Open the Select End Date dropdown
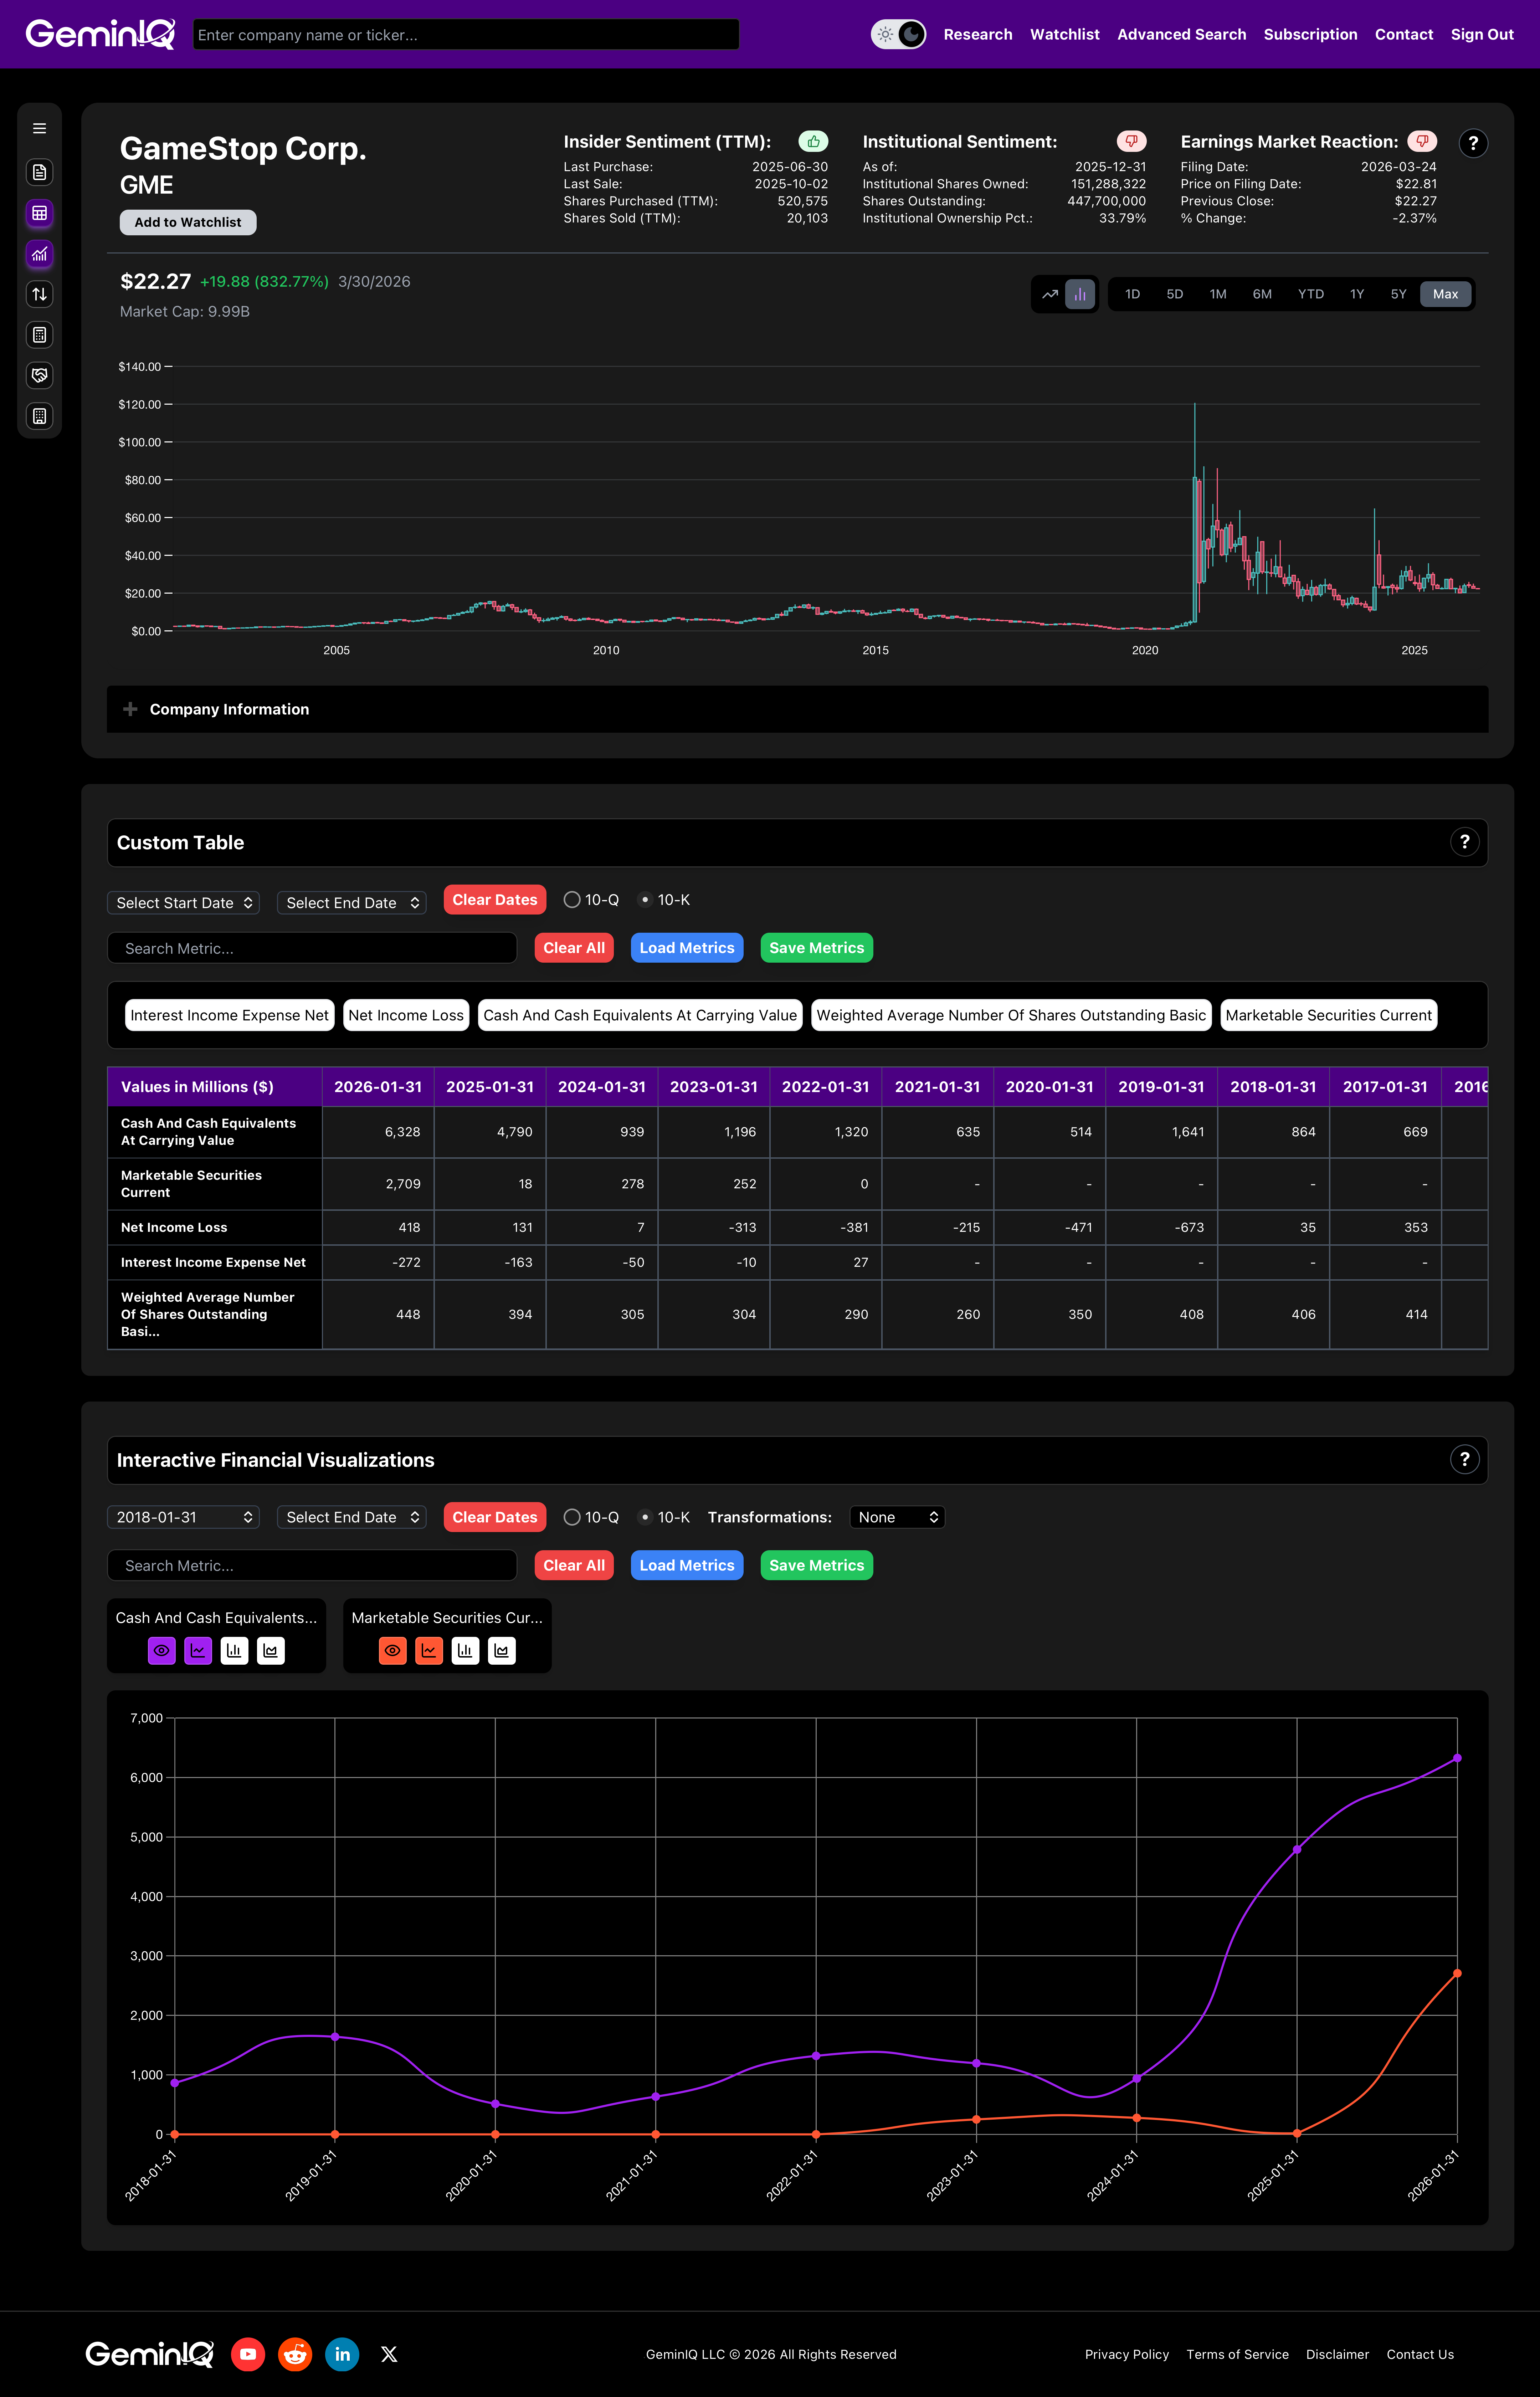This screenshot has width=1540, height=2397. (351, 902)
